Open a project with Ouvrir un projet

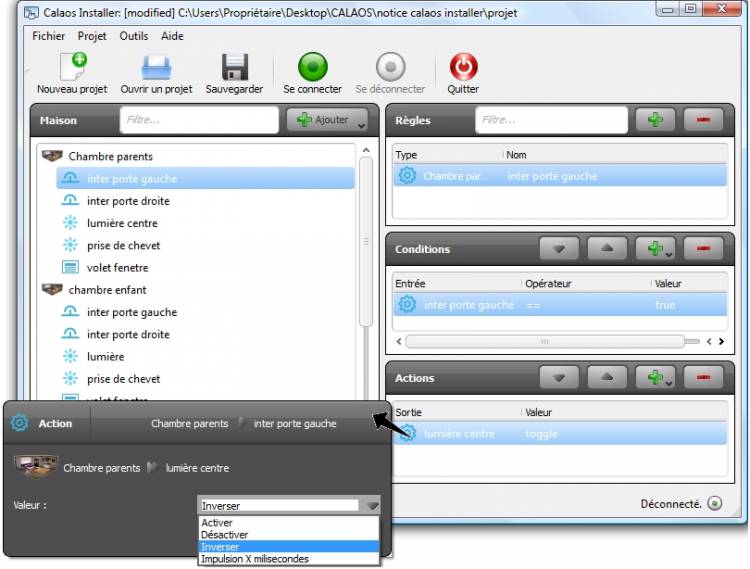pos(156,67)
